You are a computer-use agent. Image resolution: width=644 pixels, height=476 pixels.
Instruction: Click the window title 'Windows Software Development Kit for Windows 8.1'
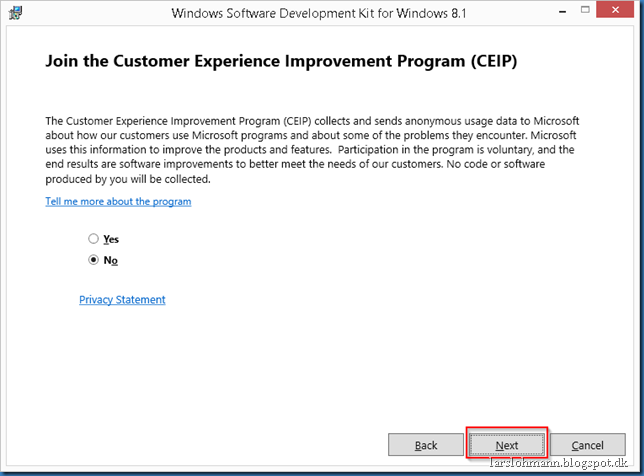pos(319,13)
